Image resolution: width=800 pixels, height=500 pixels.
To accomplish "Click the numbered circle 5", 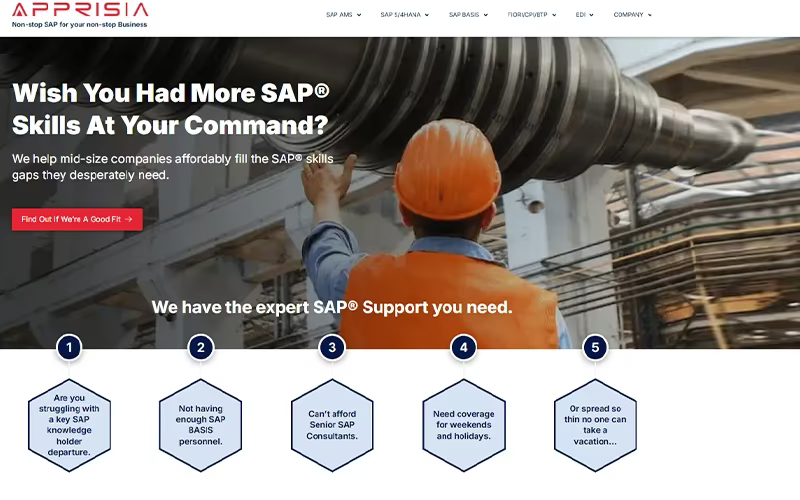I will point(595,348).
